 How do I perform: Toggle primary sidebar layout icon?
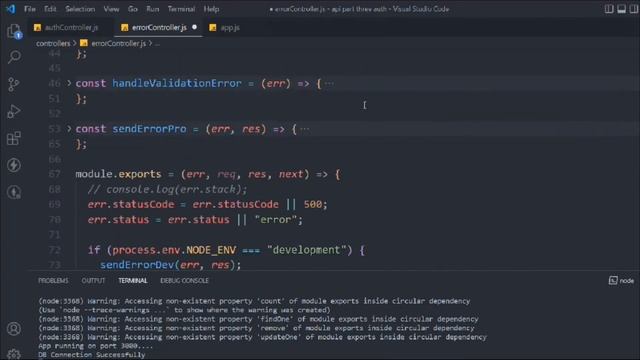click(x=609, y=9)
